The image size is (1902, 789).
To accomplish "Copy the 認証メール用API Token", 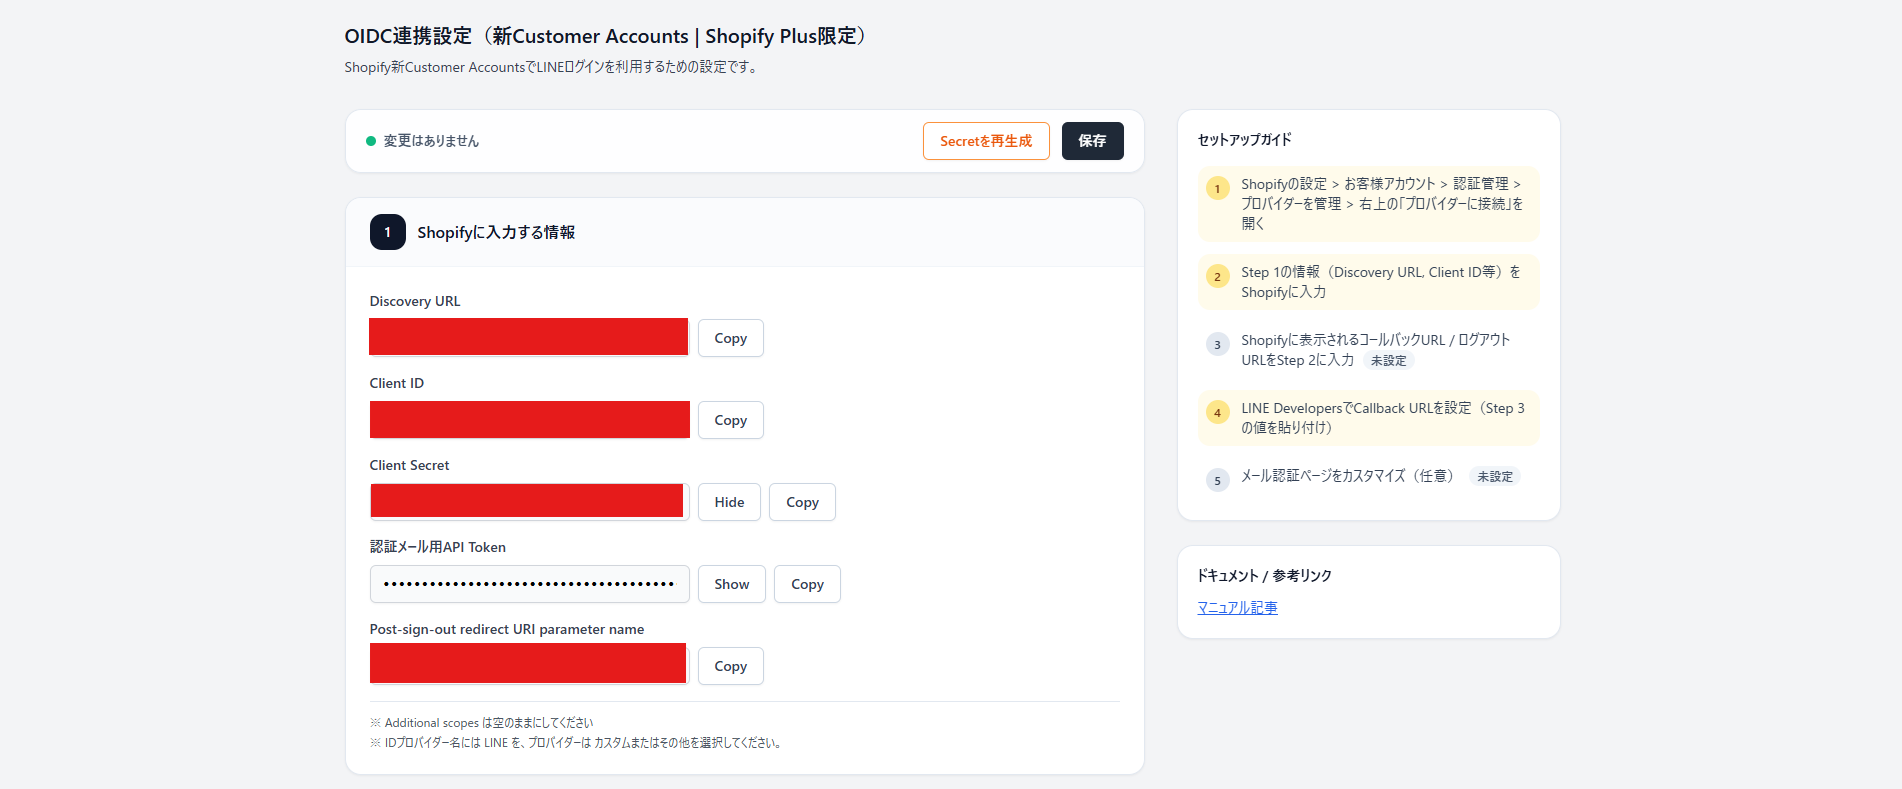I will (807, 584).
